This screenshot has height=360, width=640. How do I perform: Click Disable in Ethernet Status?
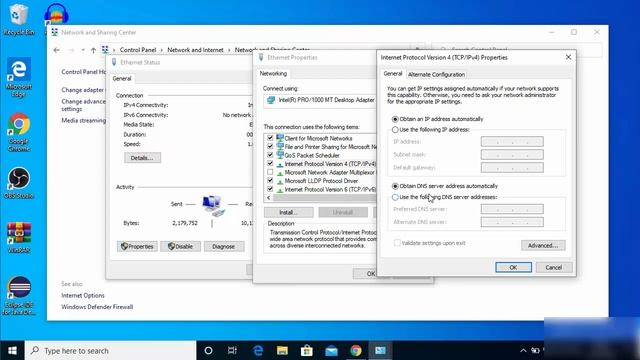(180, 247)
